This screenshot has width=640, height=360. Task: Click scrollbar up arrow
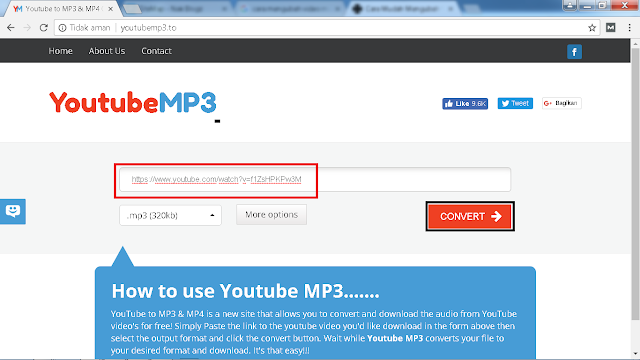coord(635,43)
